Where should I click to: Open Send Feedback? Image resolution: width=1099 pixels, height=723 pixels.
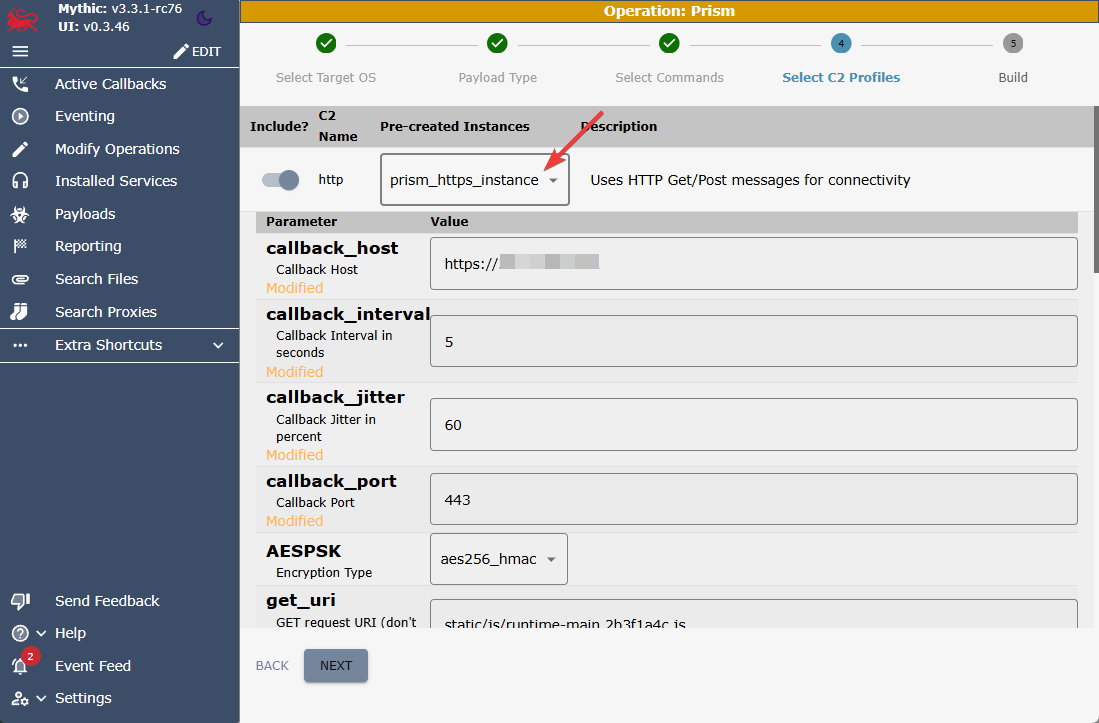tap(107, 601)
